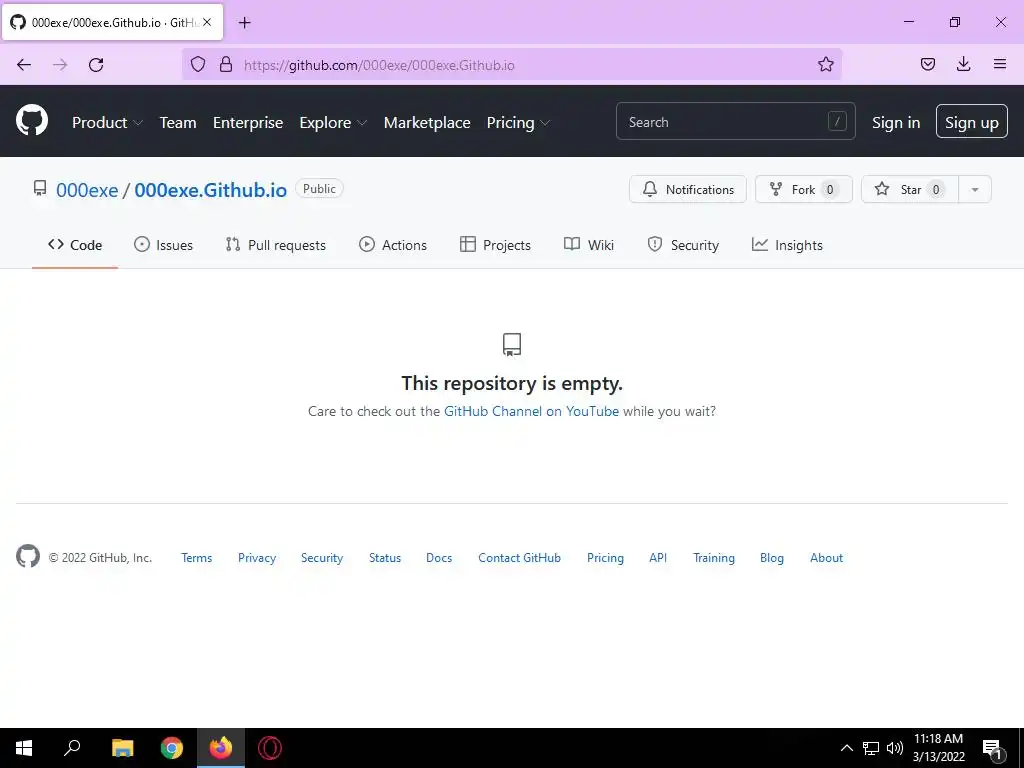1024x768 pixels.
Task: Select the Code tab
Action: tap(75, 245)
